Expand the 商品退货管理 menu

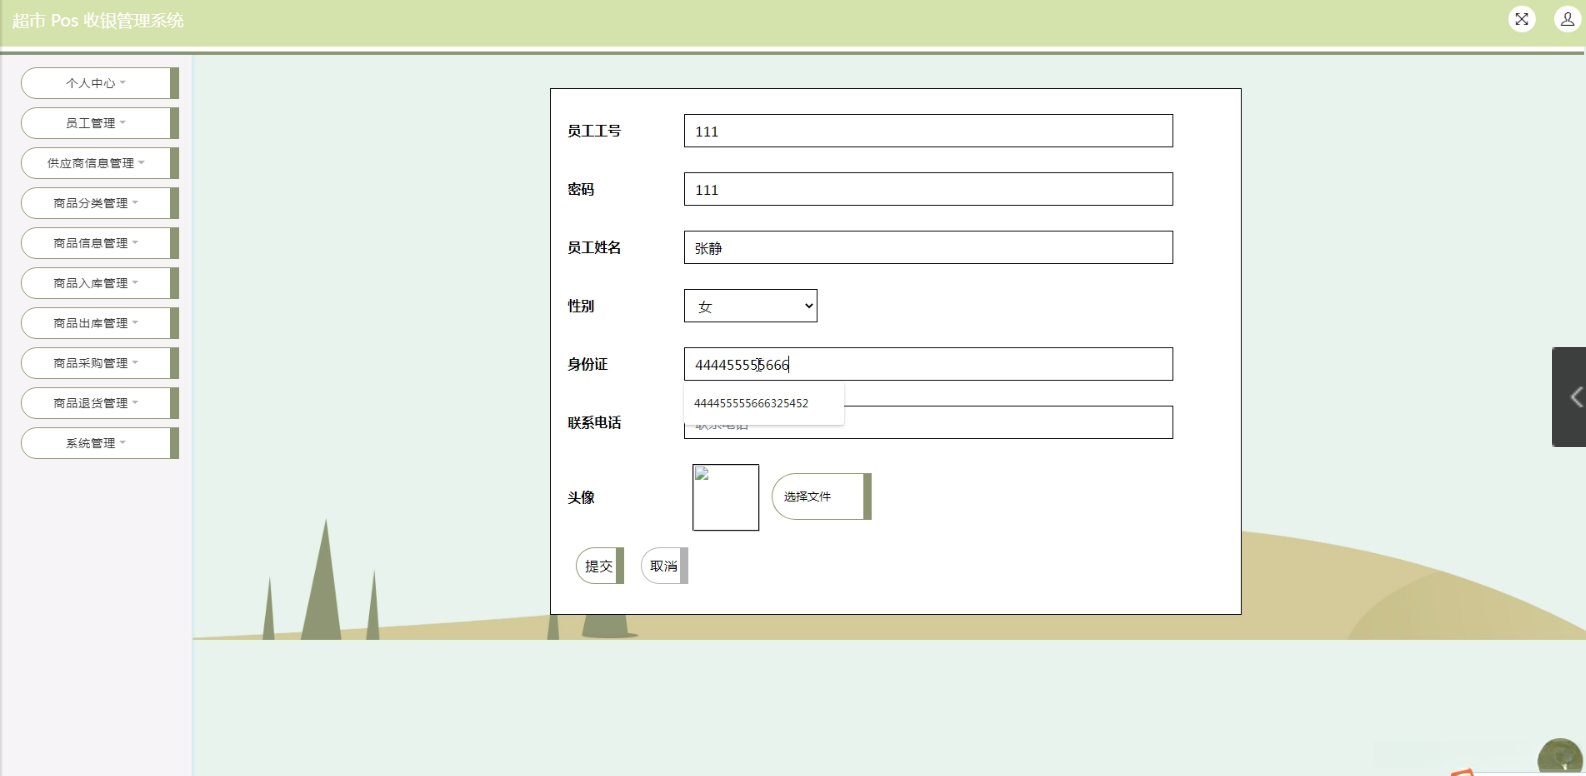99,403
